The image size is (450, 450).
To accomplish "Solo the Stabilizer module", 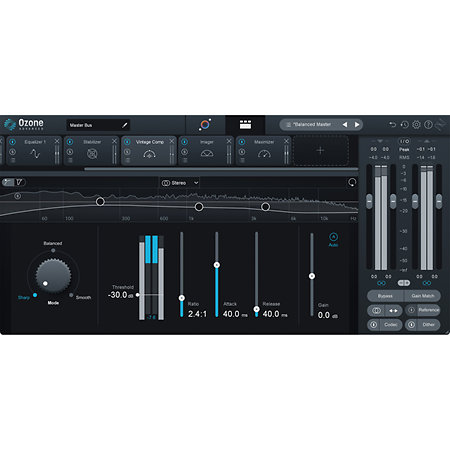I will click(70, 152).
